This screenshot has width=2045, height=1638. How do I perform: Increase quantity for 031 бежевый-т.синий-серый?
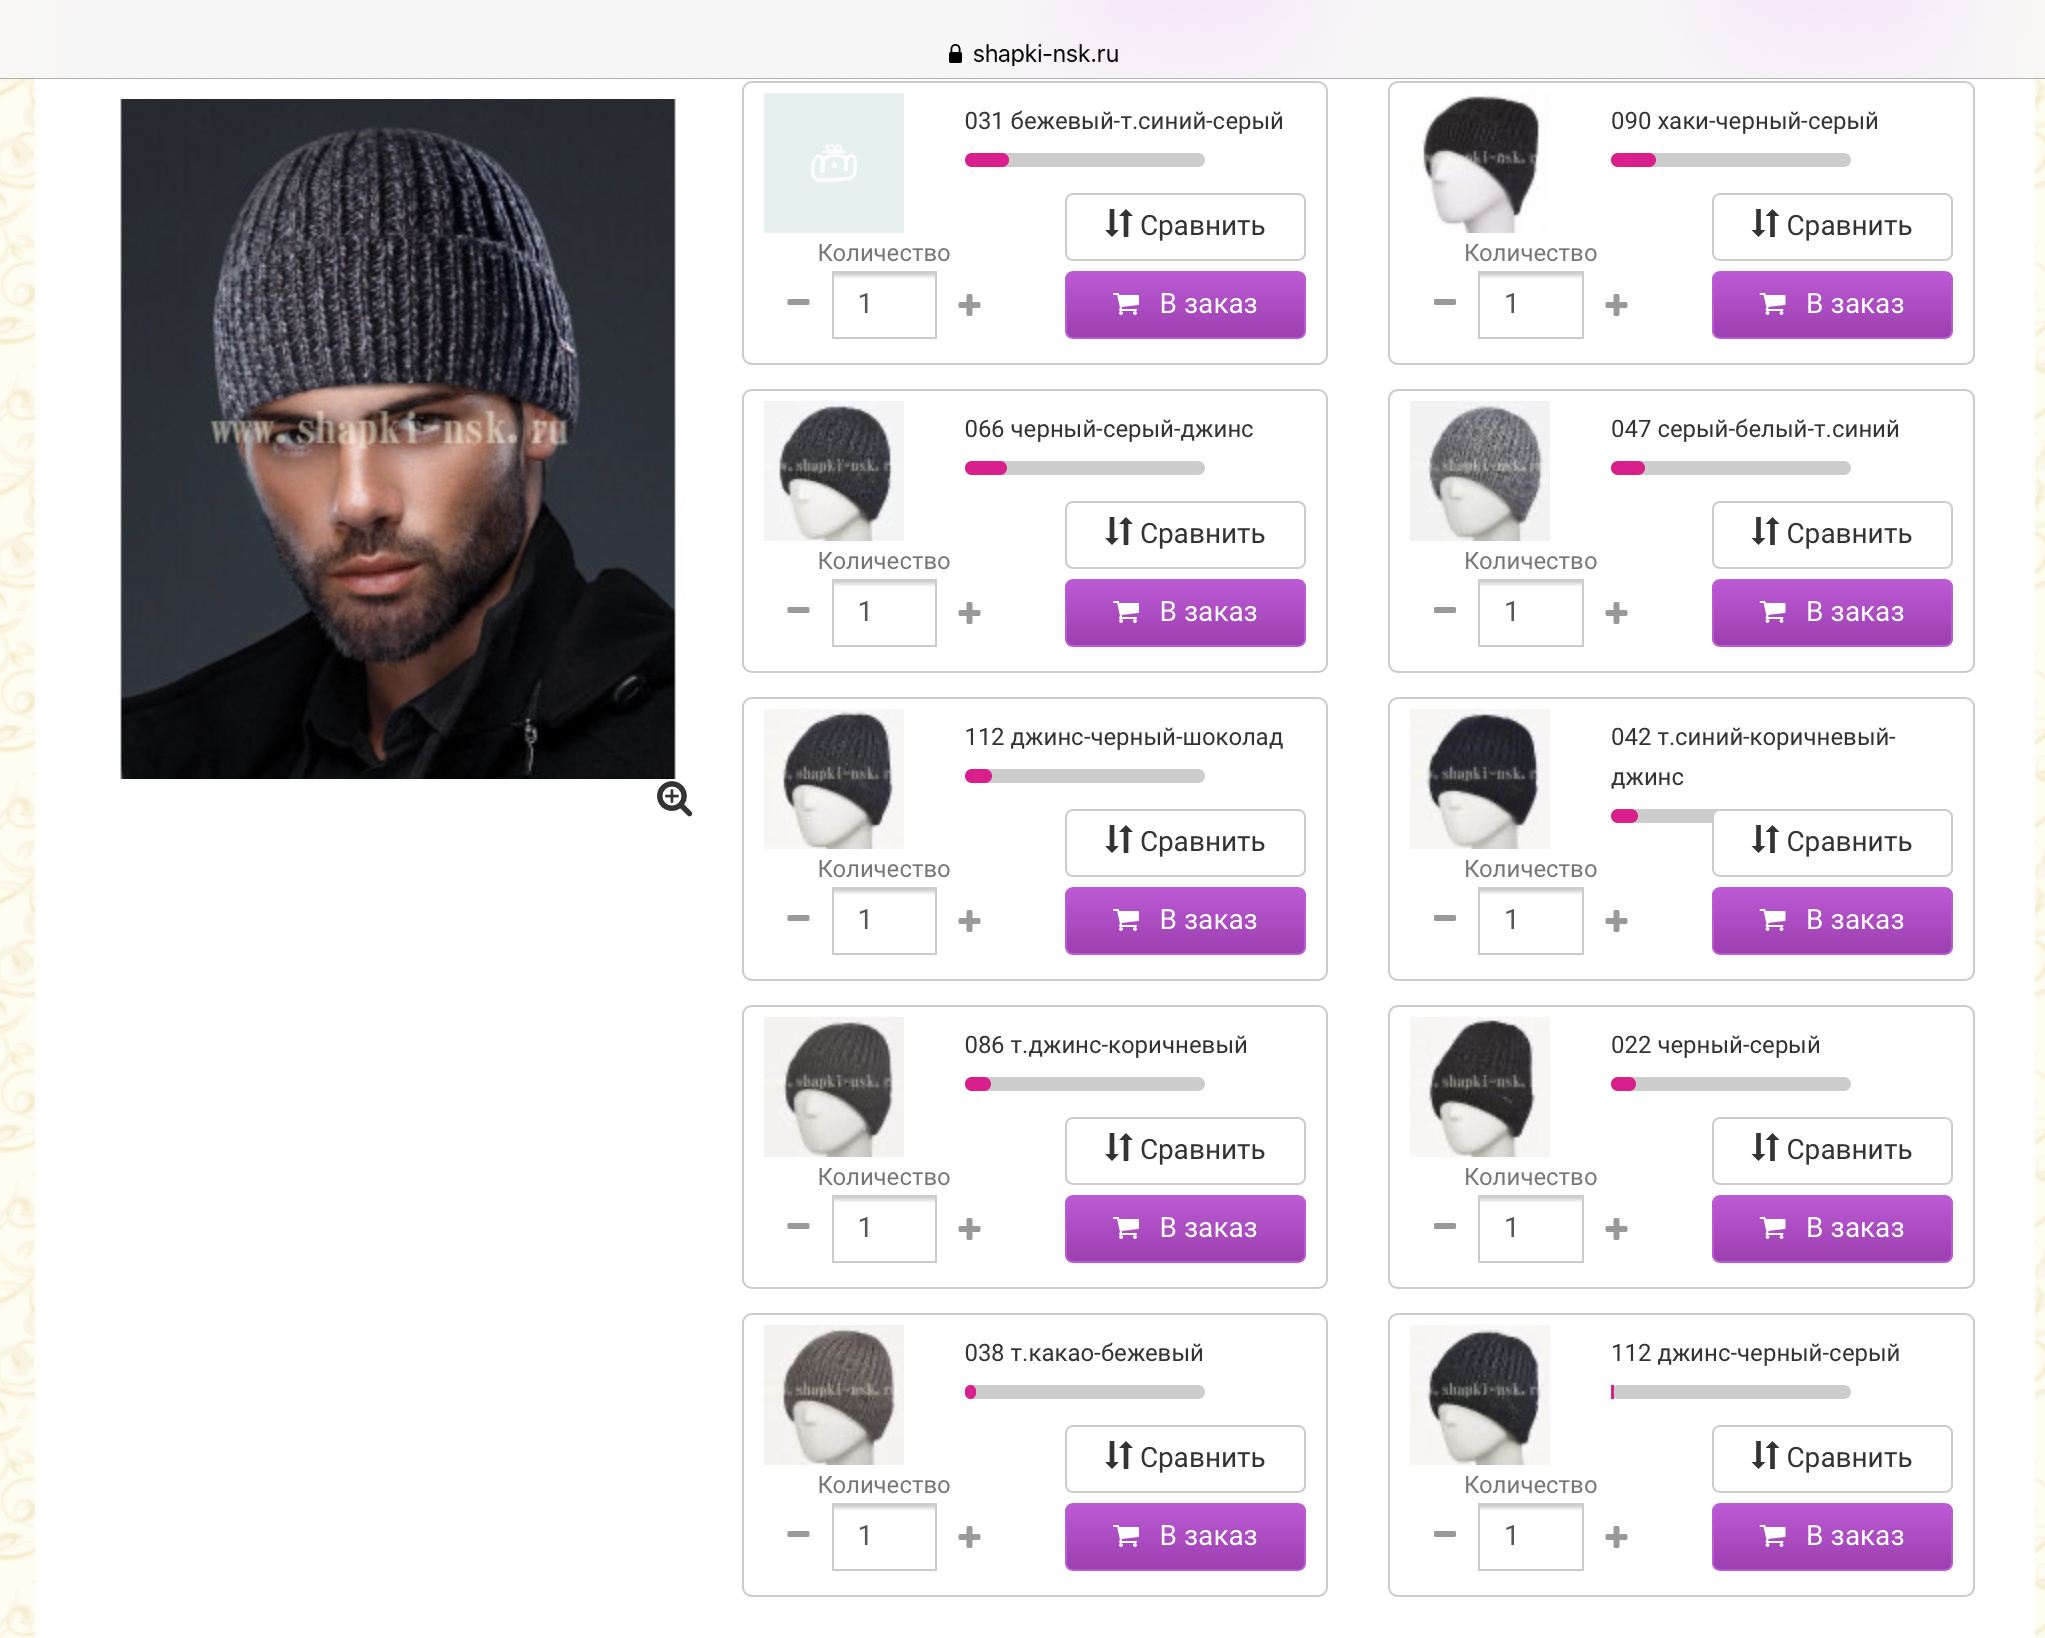[x=969, y=304]
